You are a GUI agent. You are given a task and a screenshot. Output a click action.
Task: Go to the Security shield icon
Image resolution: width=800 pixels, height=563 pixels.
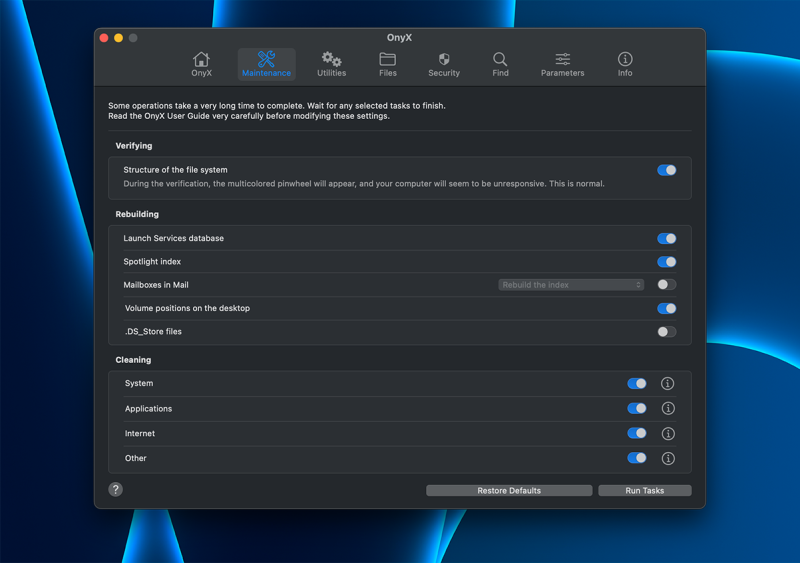pos(444,64)
